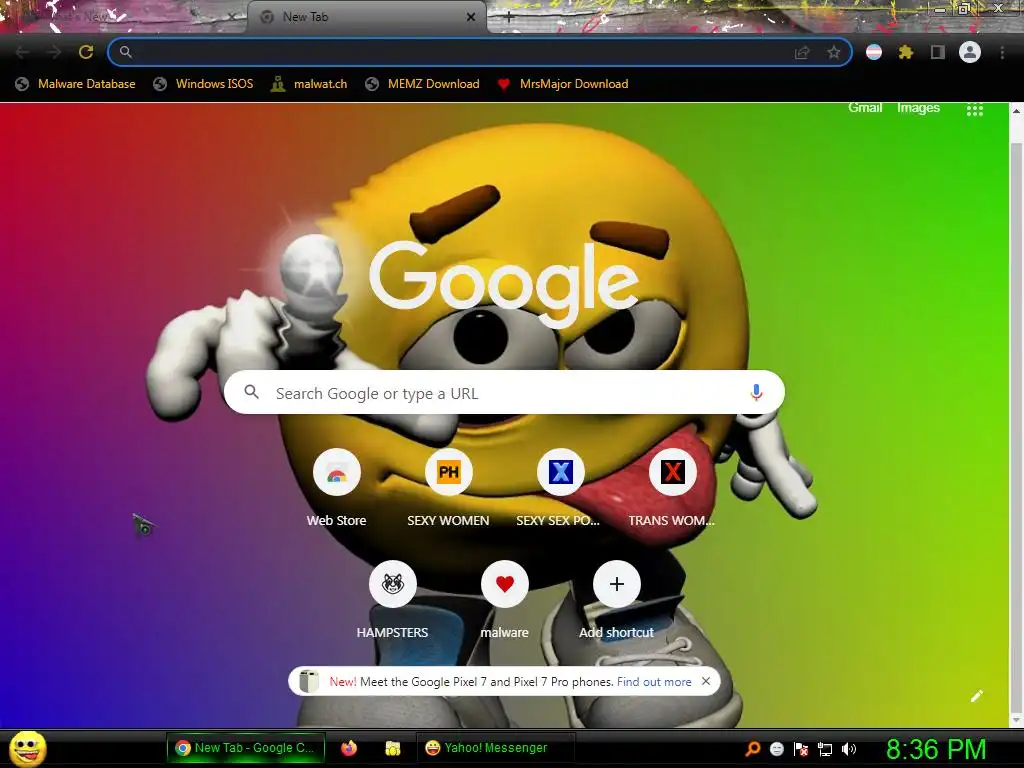This screenshot has width=1024, height=768.
Task: Open a new tab with the plus button
Action: tap(509, 18)
